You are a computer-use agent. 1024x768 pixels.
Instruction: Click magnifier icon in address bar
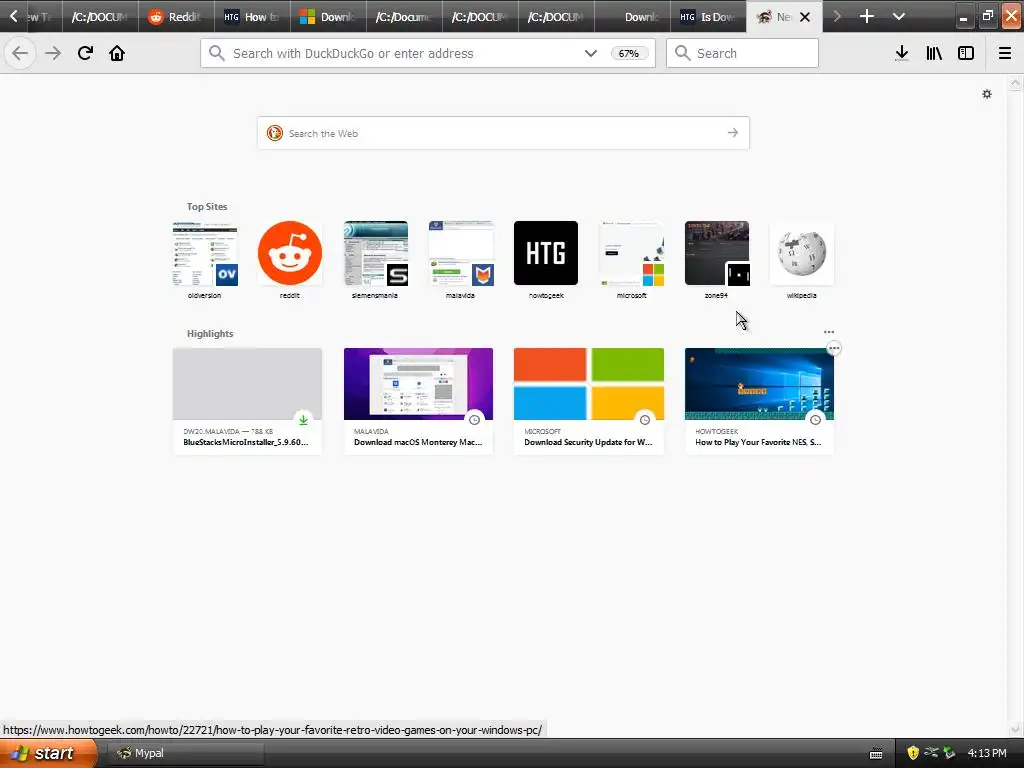[217, 53]
